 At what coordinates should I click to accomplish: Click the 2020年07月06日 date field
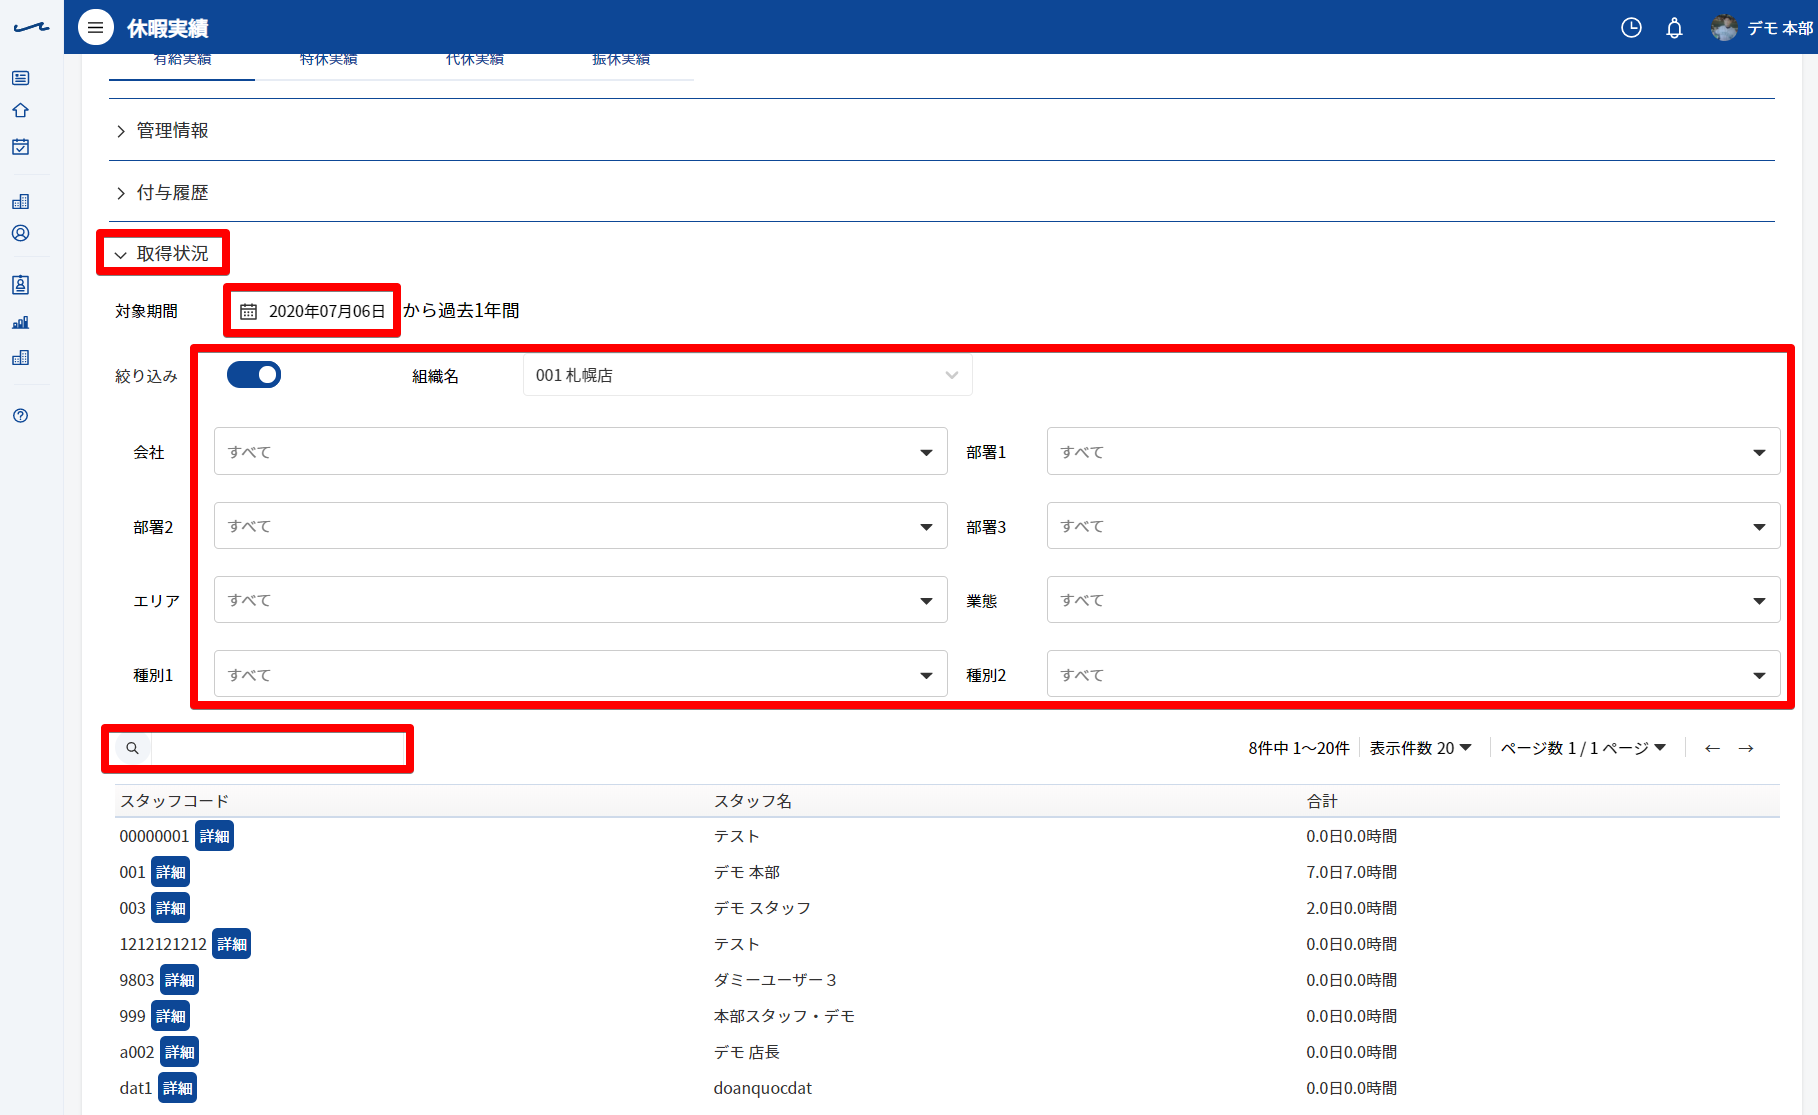[x=313, y=311]
